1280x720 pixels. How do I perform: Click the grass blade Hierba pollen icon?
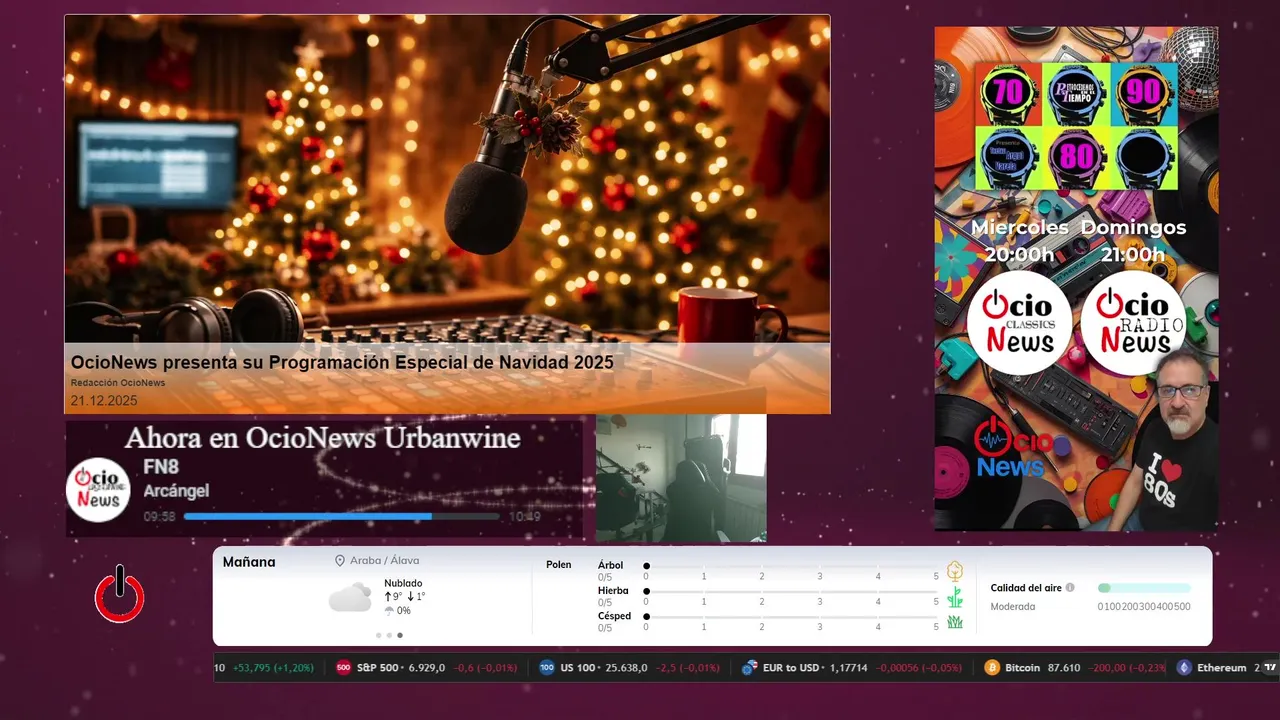point(955,597)
